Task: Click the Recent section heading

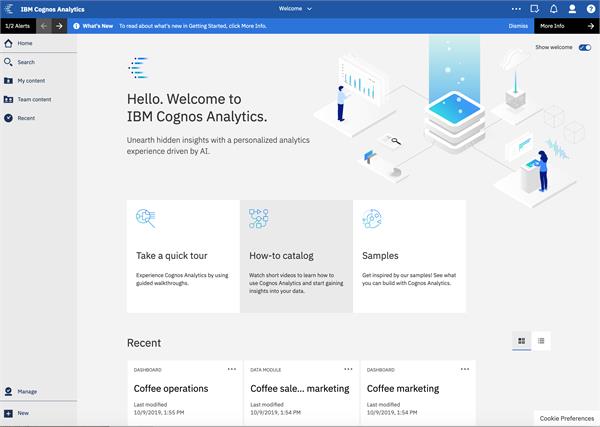Action: [x=144, y=343]
